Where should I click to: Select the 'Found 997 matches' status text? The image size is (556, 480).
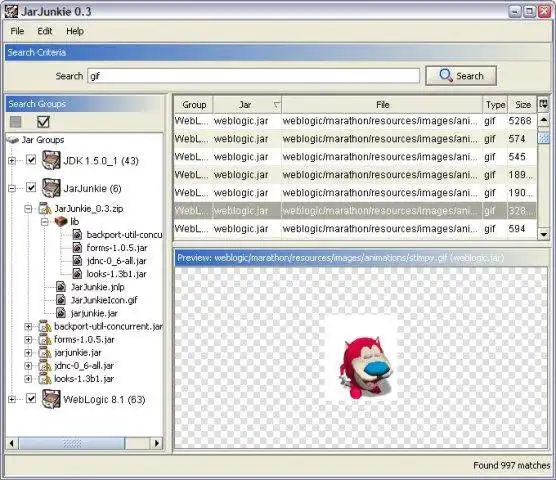click(511, 465)
